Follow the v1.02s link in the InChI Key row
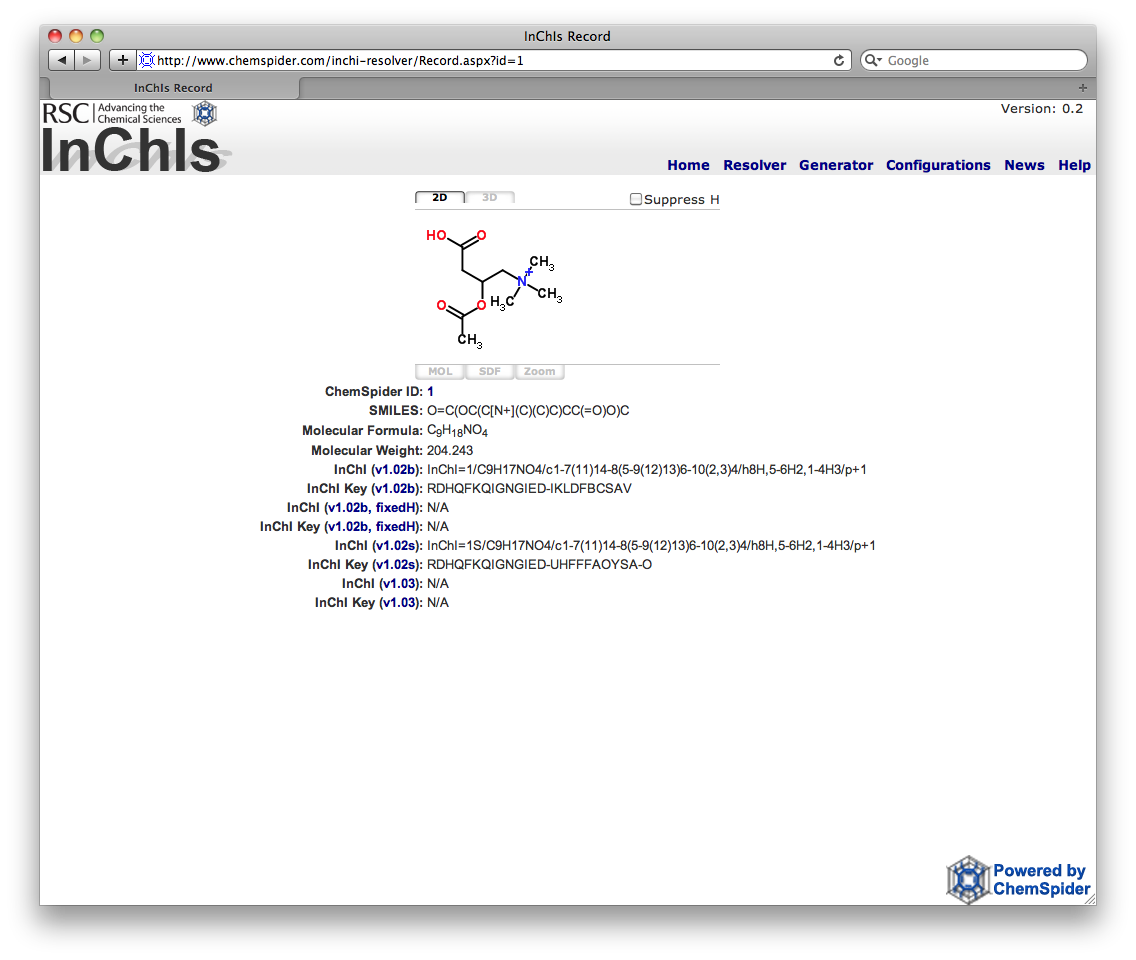 point(396,564)
